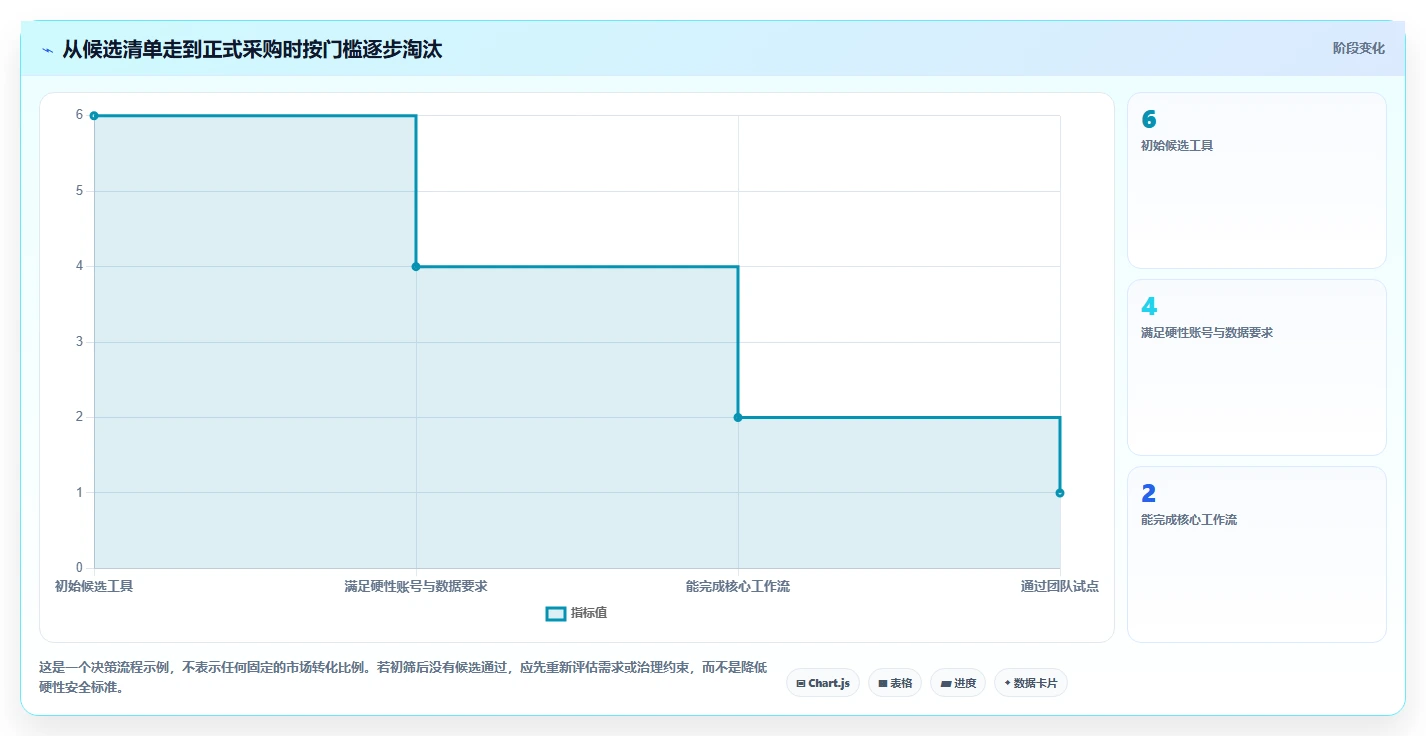This screenshot has width=1426, height=736.
Task: Select the 数据卡片 chip
Action: coord(1031,683)
